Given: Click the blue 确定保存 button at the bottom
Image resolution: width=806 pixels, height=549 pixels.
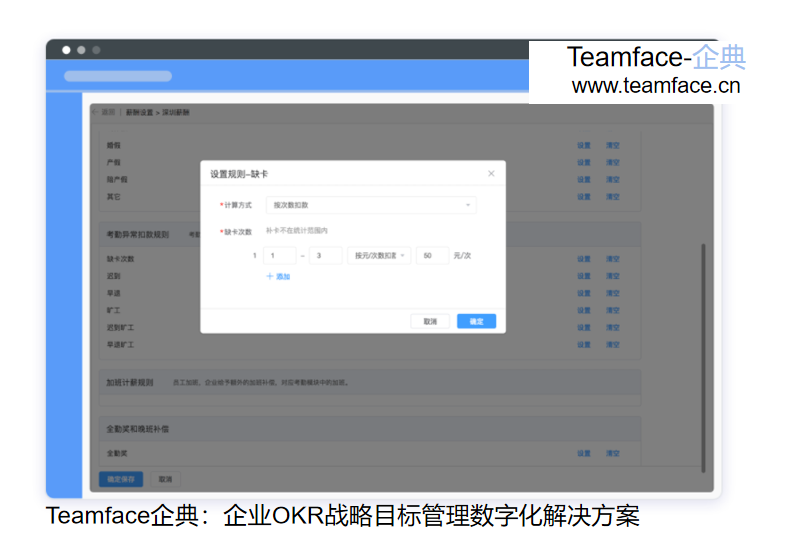Looking at the screenshot, I should coord(123,479).
